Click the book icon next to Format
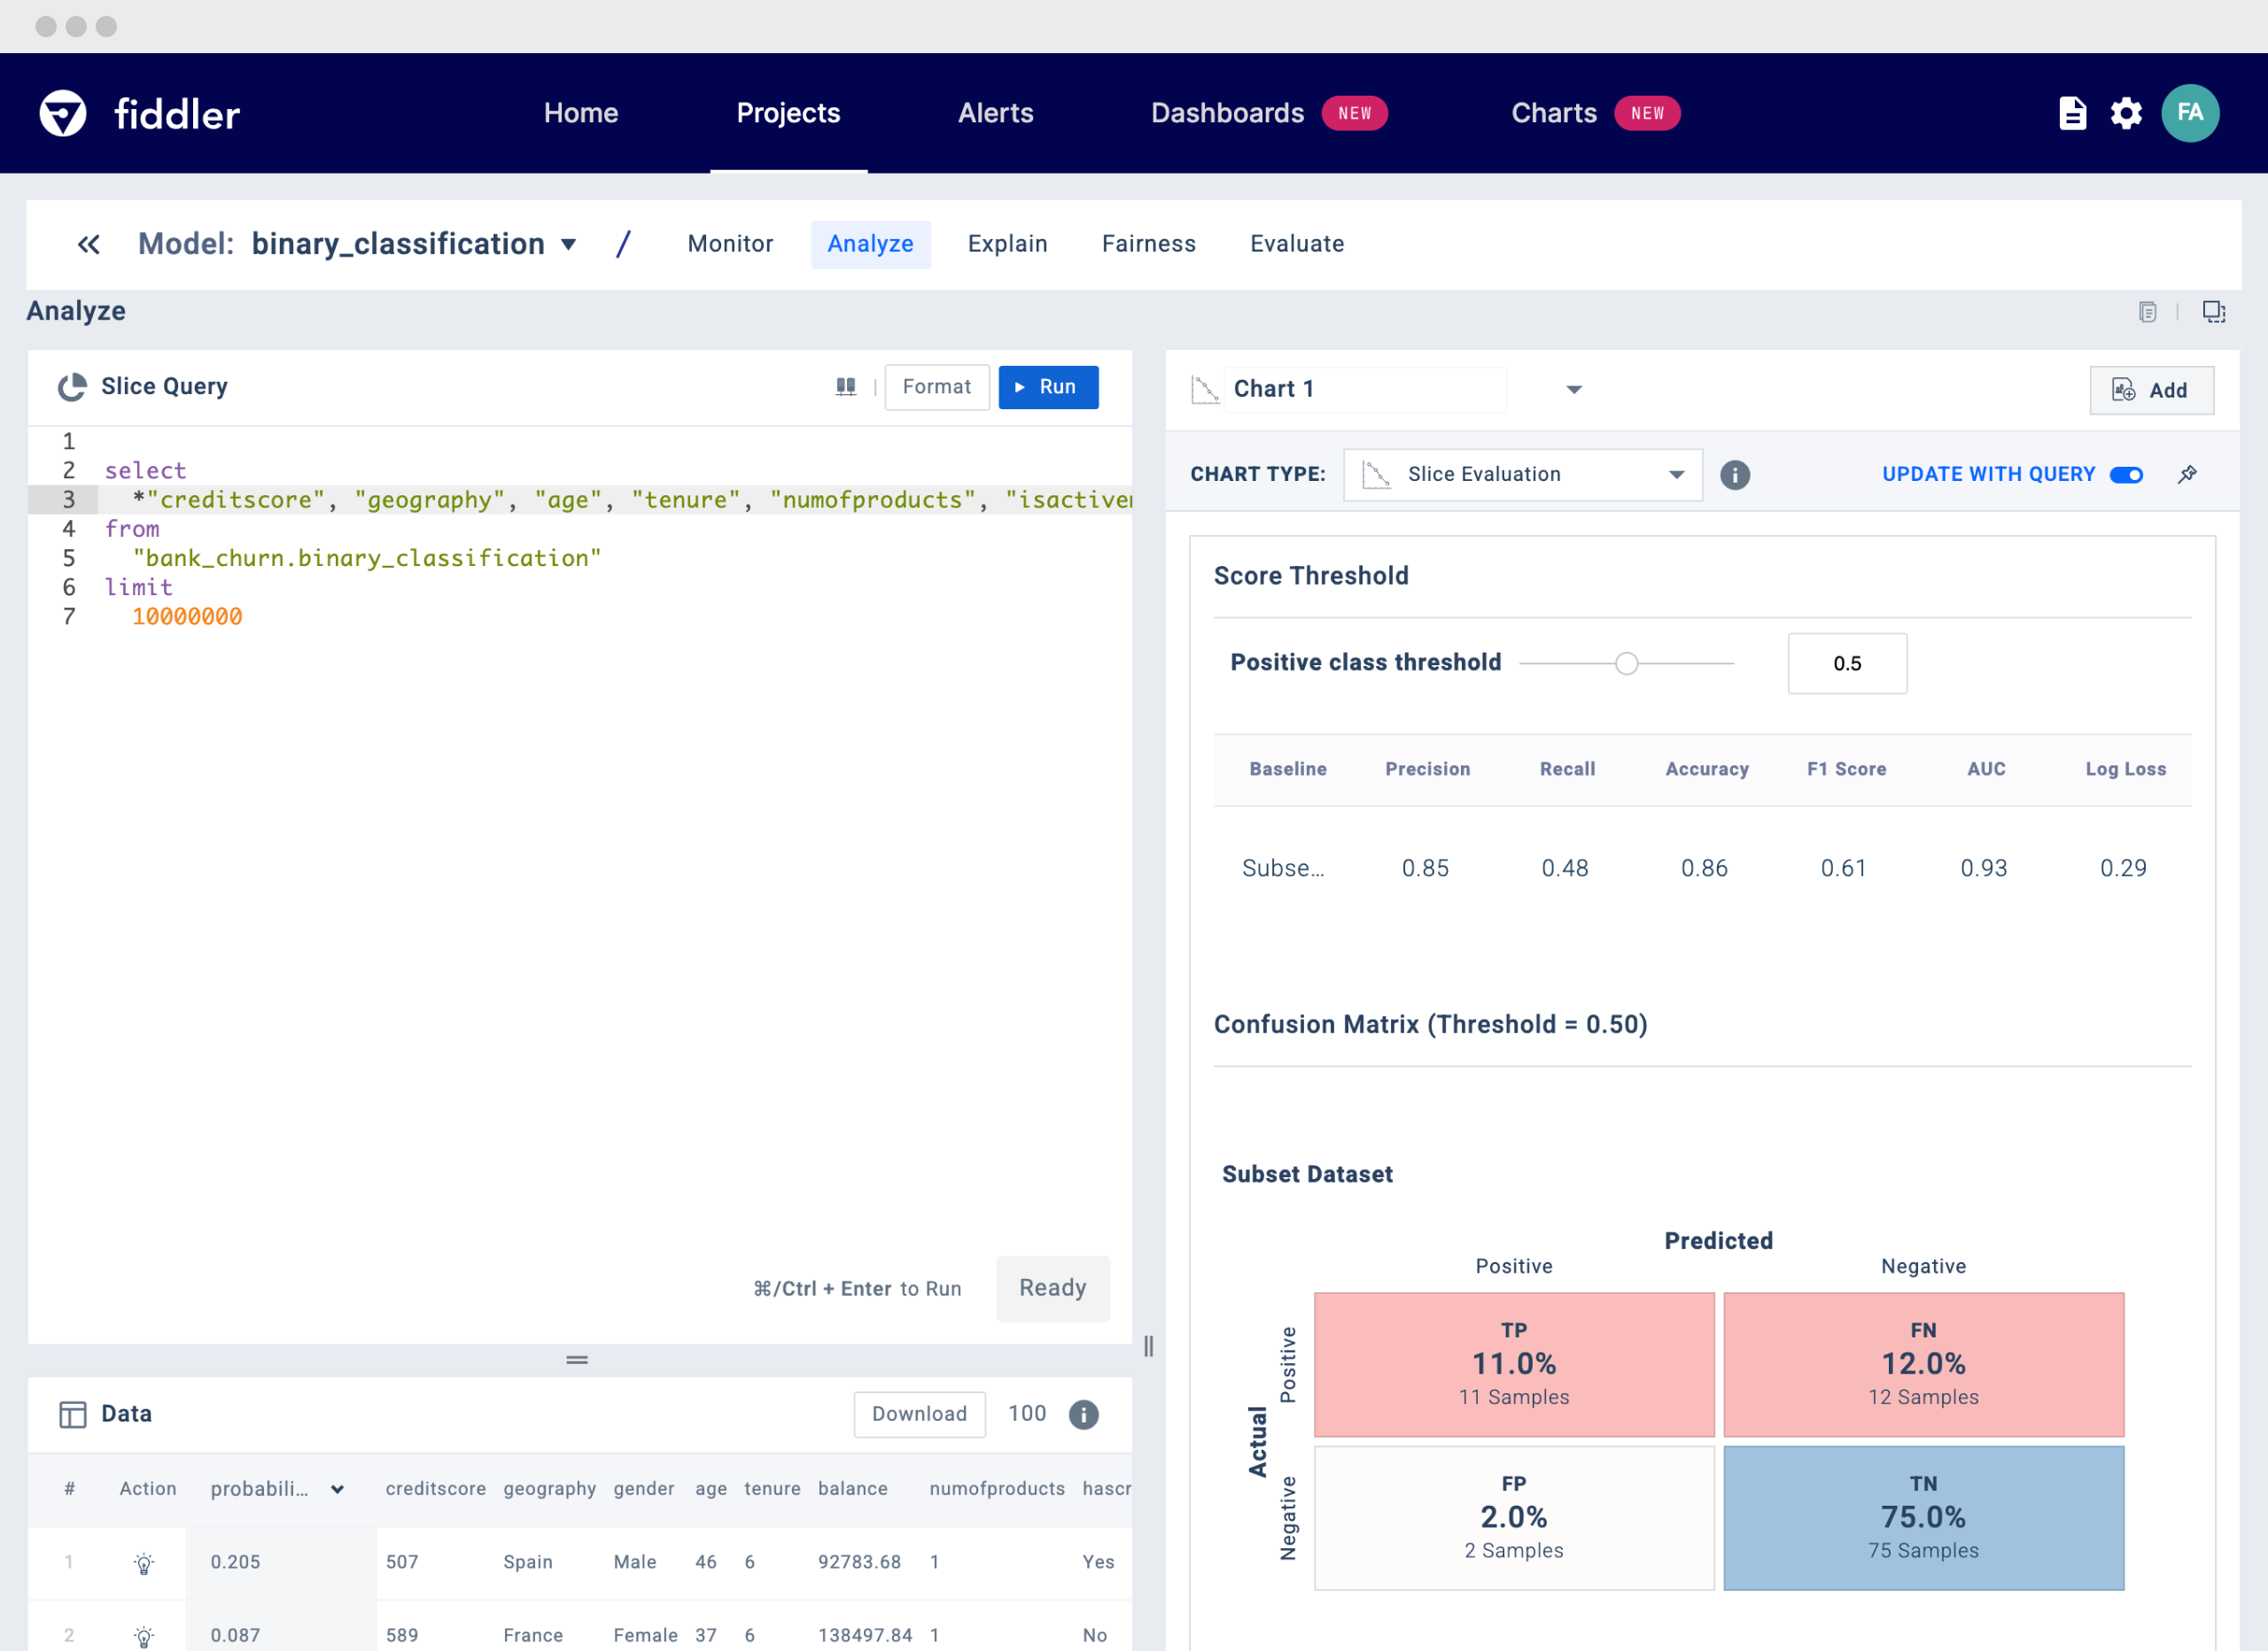2268x1651 pixels. (846, 387)
